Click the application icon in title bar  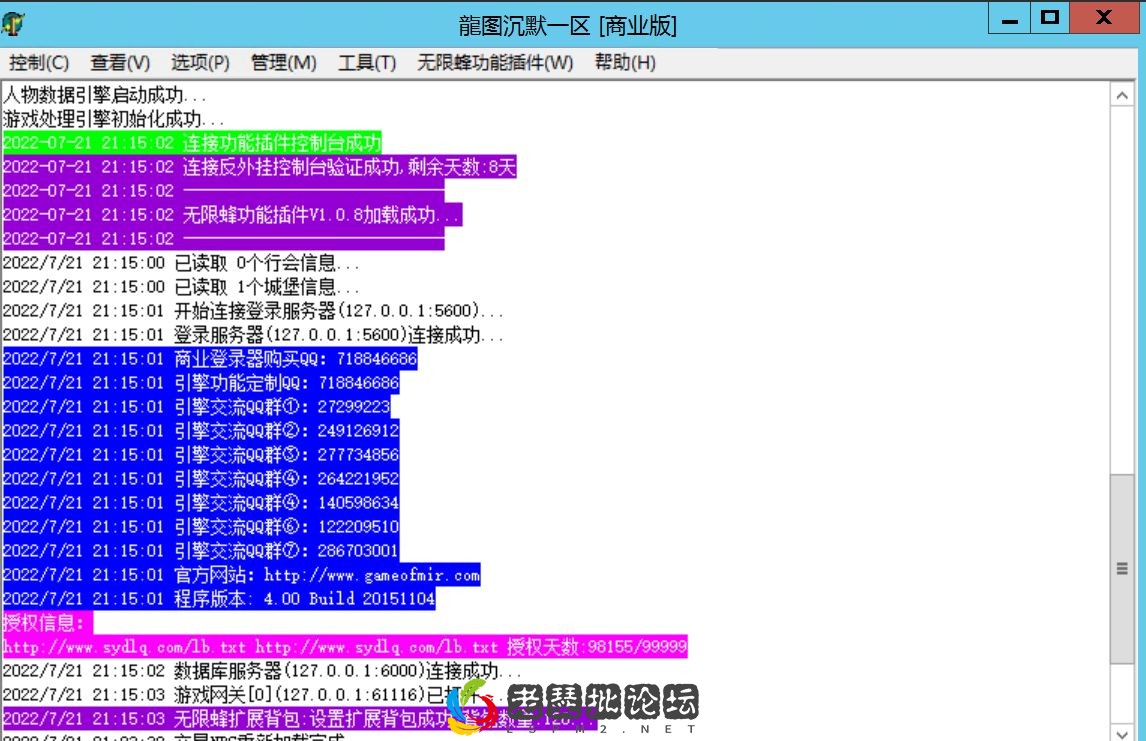click(x=14, y=24)
